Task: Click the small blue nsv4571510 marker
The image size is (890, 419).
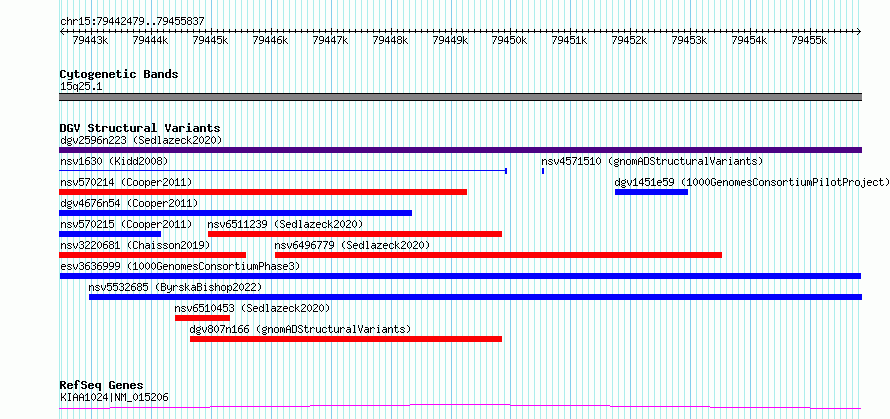Action: coord(543,170)
